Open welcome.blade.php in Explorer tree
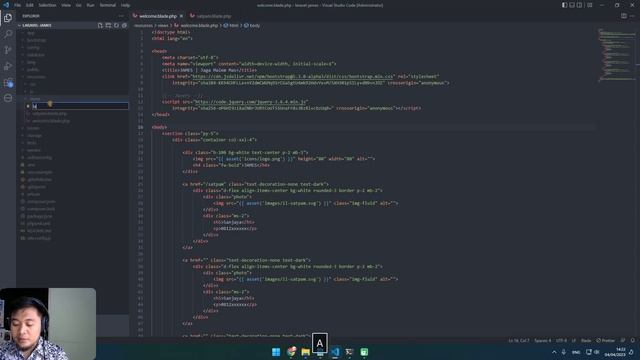 (x=51, y=121)
